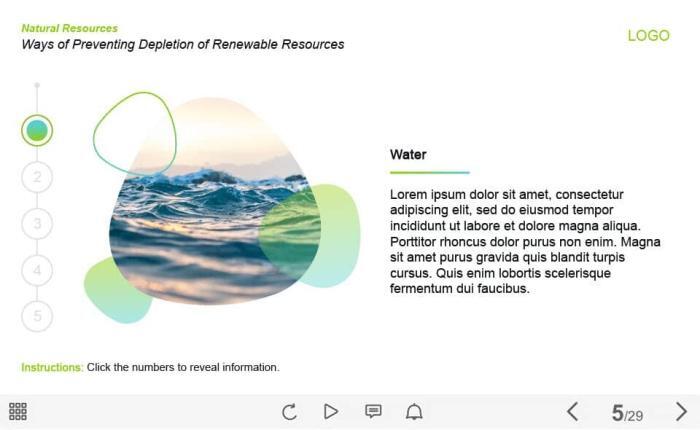Click the notification bell icon
Image resolution: width=700 pixels, height=430 pixels.
click(x=414, y=411)
